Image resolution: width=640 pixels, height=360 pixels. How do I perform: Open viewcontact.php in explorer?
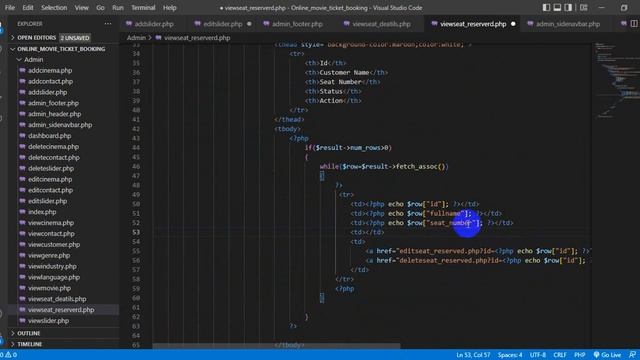point(51,233)
